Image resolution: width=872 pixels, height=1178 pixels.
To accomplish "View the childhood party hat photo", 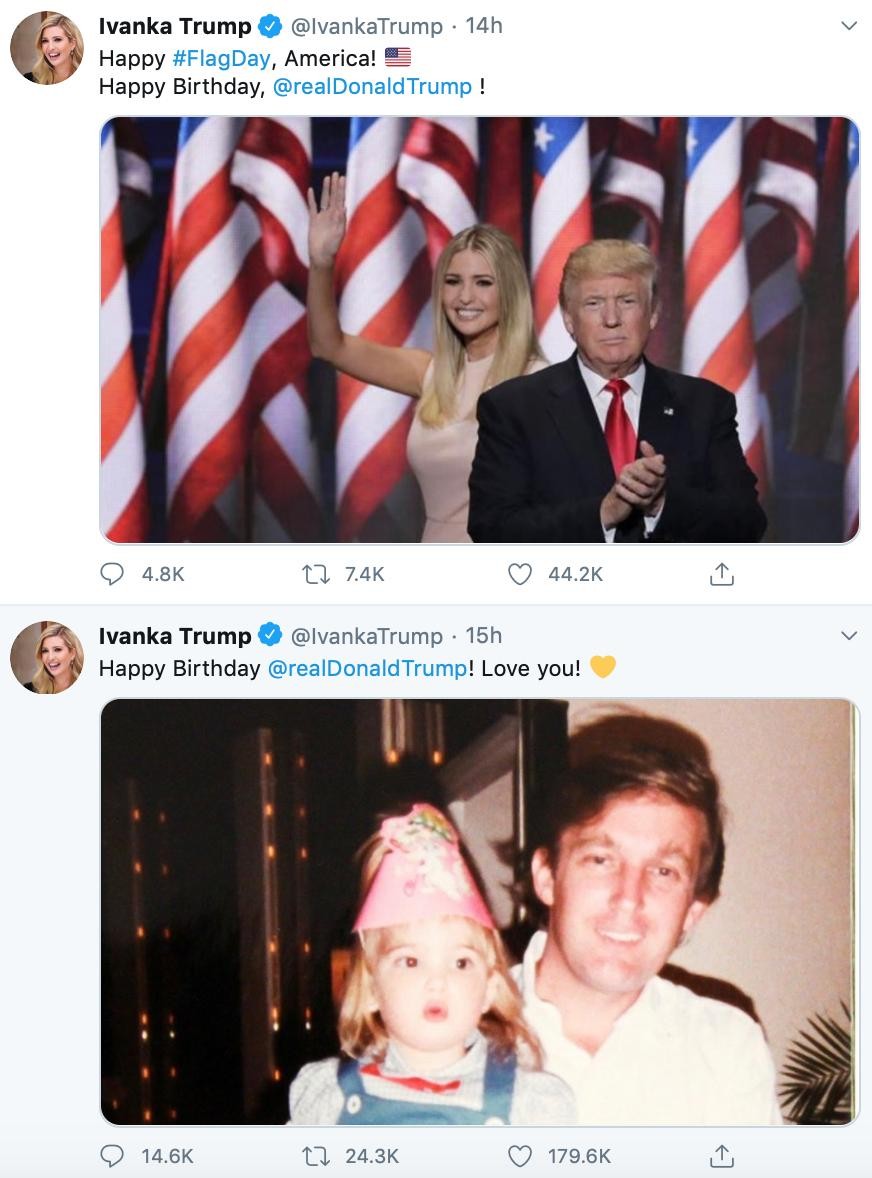I will [x=479, y=912].
